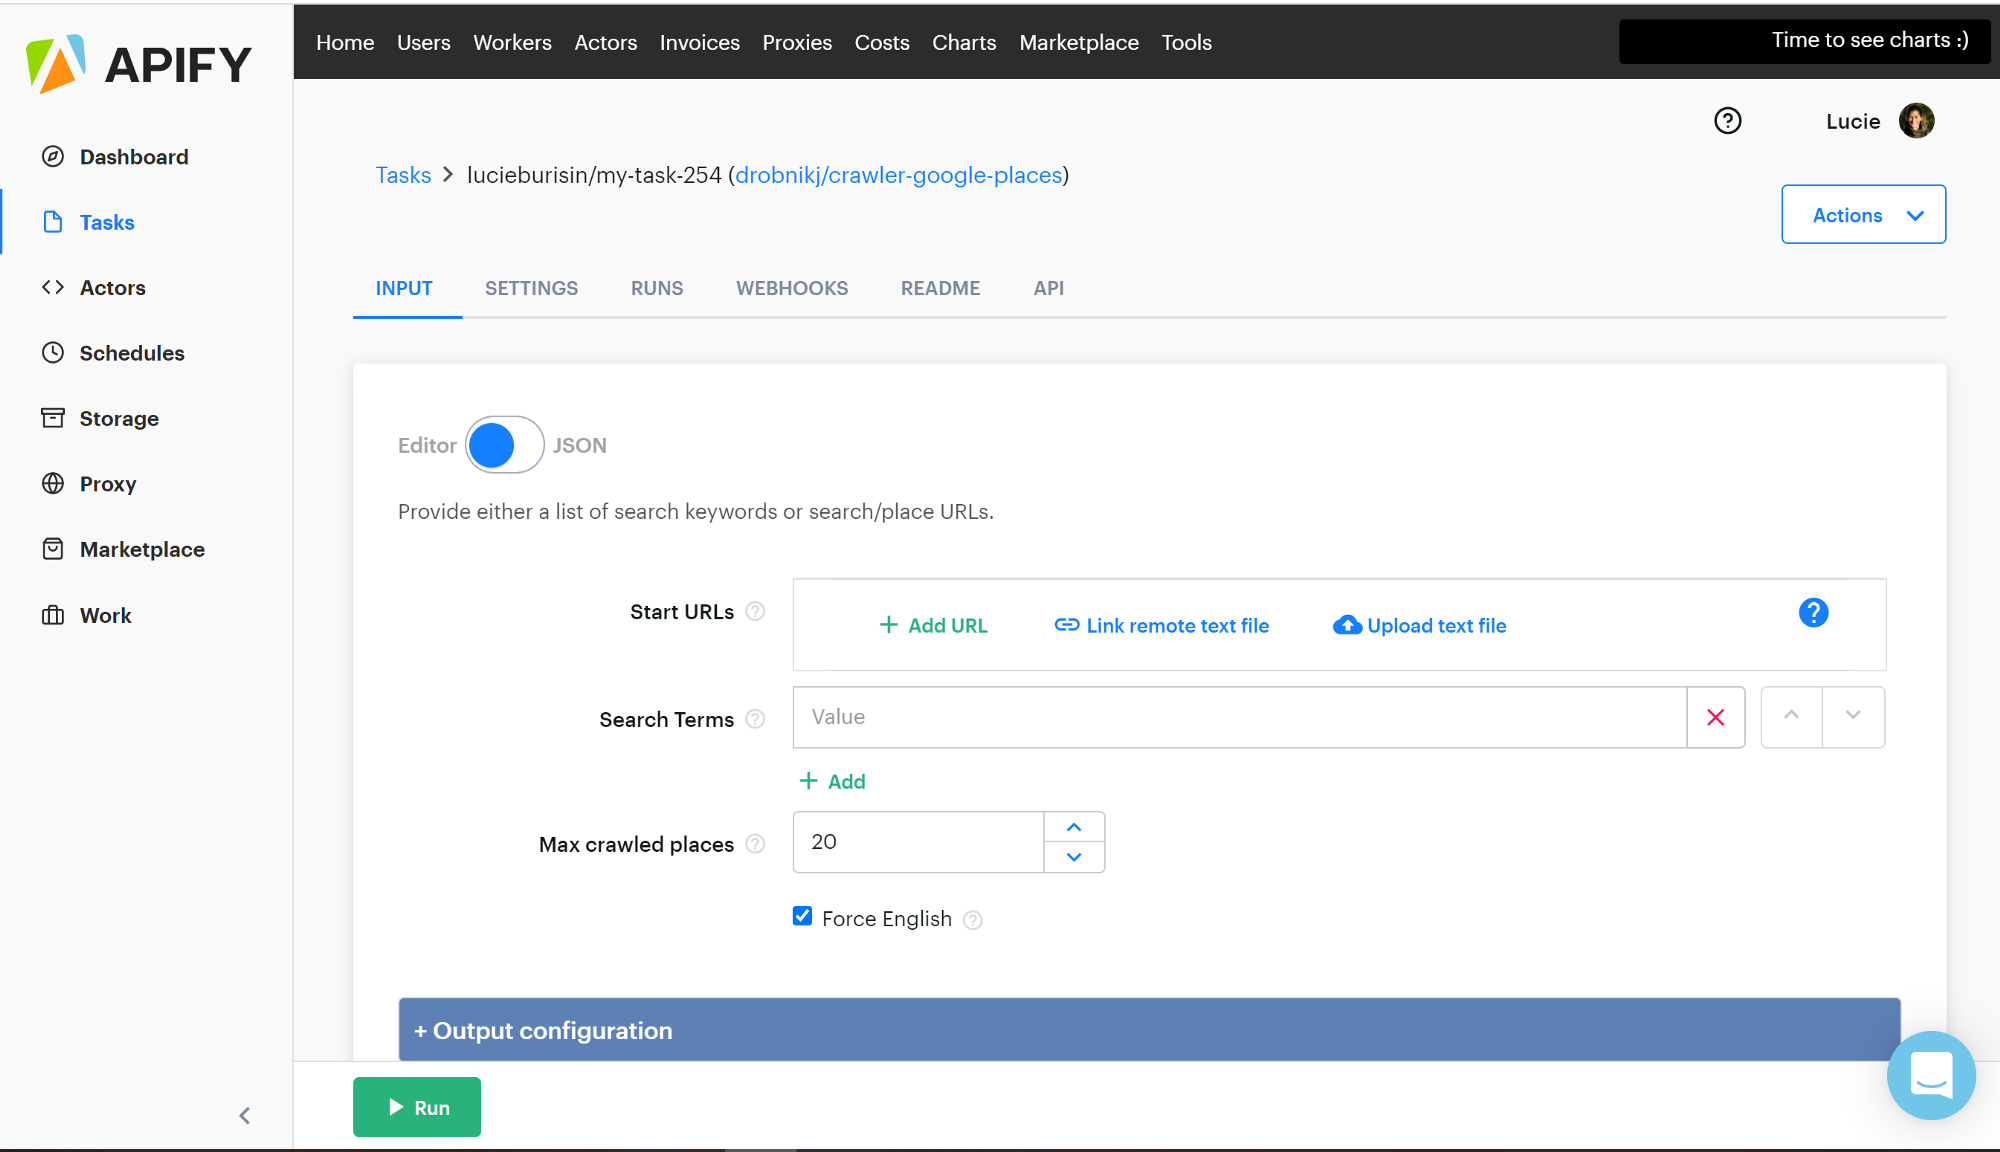Add another search term

(x=832, y=781)
